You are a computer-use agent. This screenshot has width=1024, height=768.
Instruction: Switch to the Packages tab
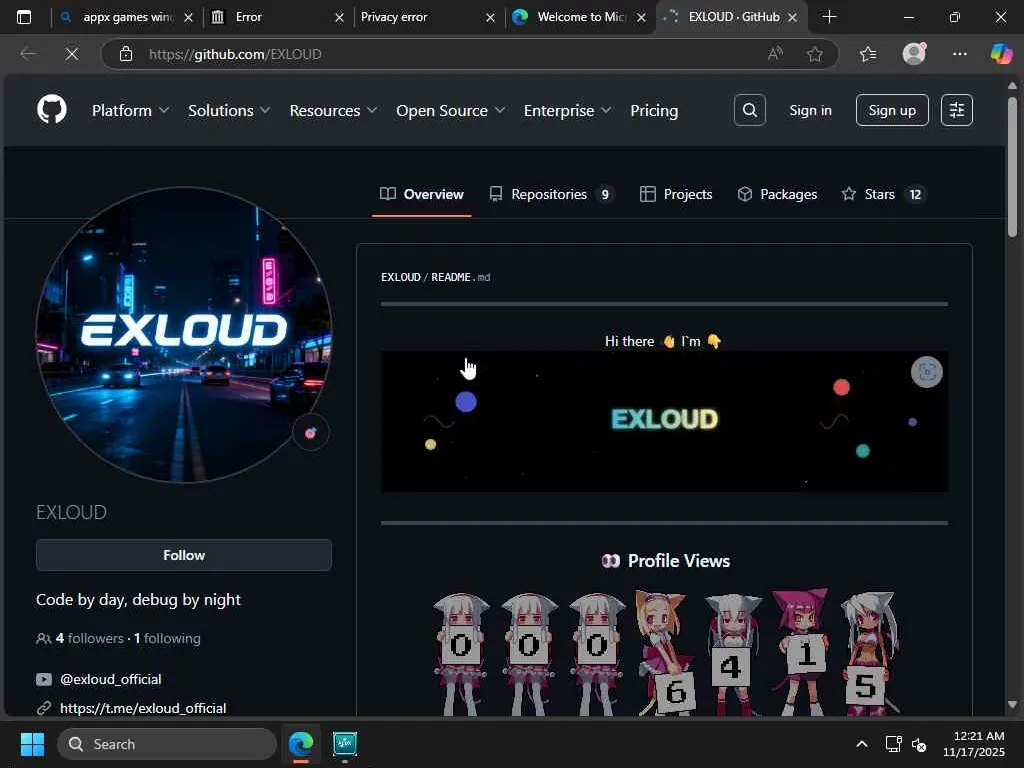pyautogui.click(x=777, y=194)
